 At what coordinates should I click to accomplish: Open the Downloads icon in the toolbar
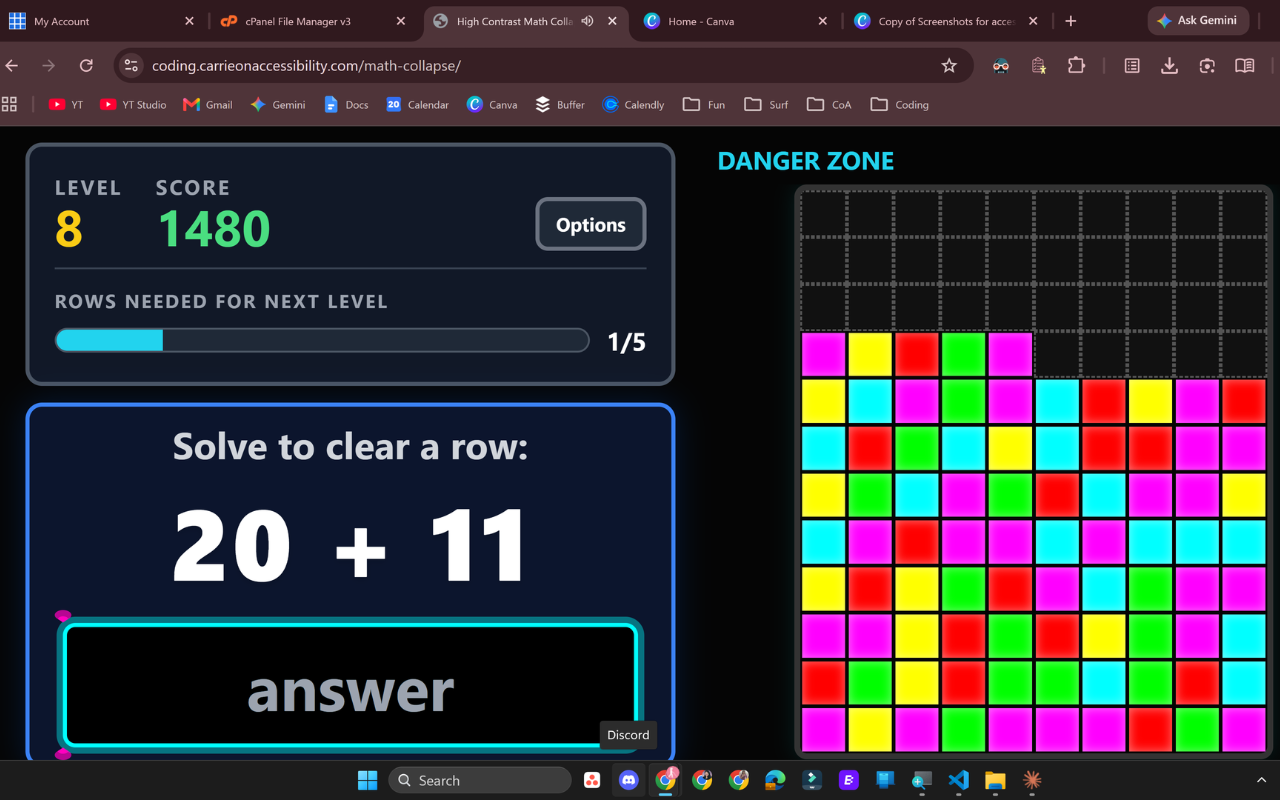click(1169, 66)
